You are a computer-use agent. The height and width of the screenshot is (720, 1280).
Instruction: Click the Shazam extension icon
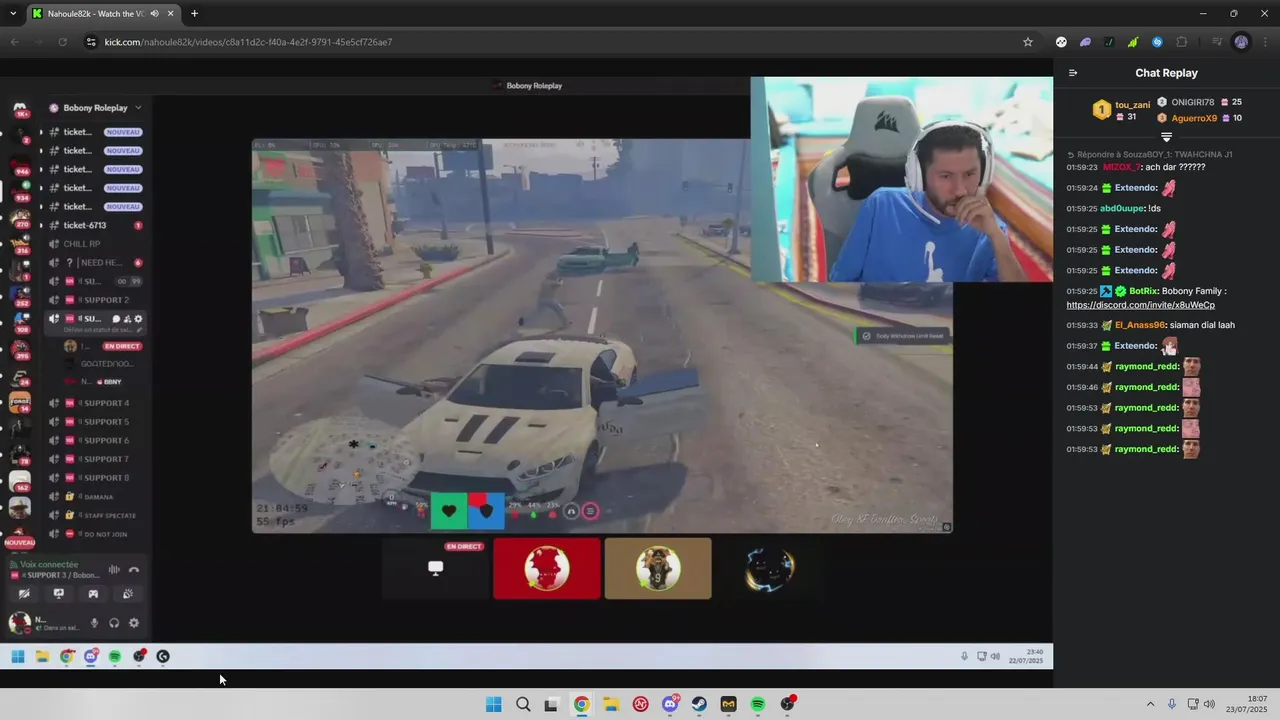point(1157,42)
